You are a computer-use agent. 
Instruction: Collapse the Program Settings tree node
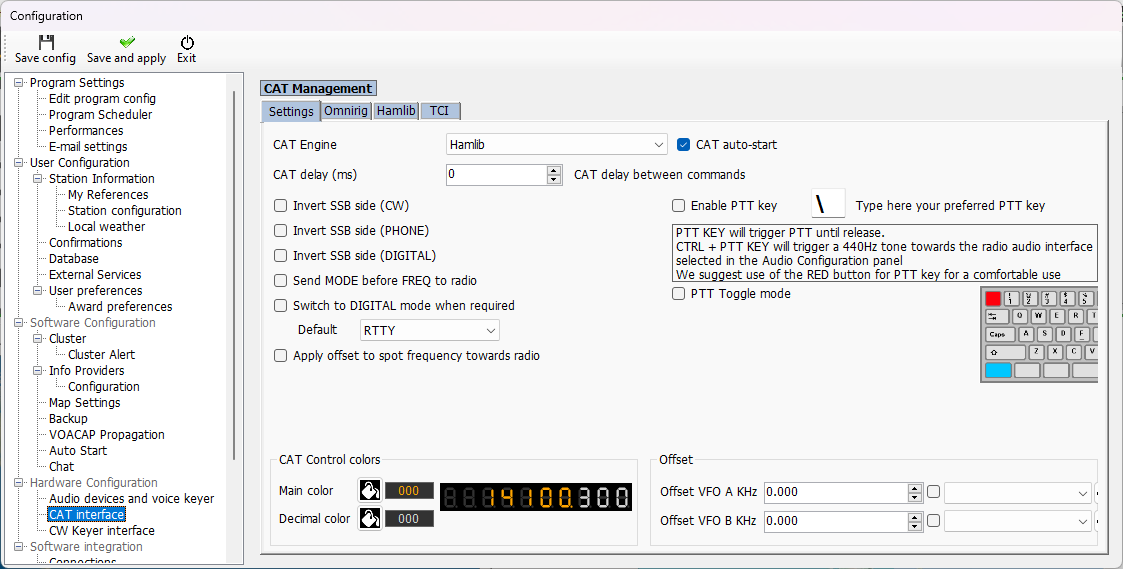[19, 83]
